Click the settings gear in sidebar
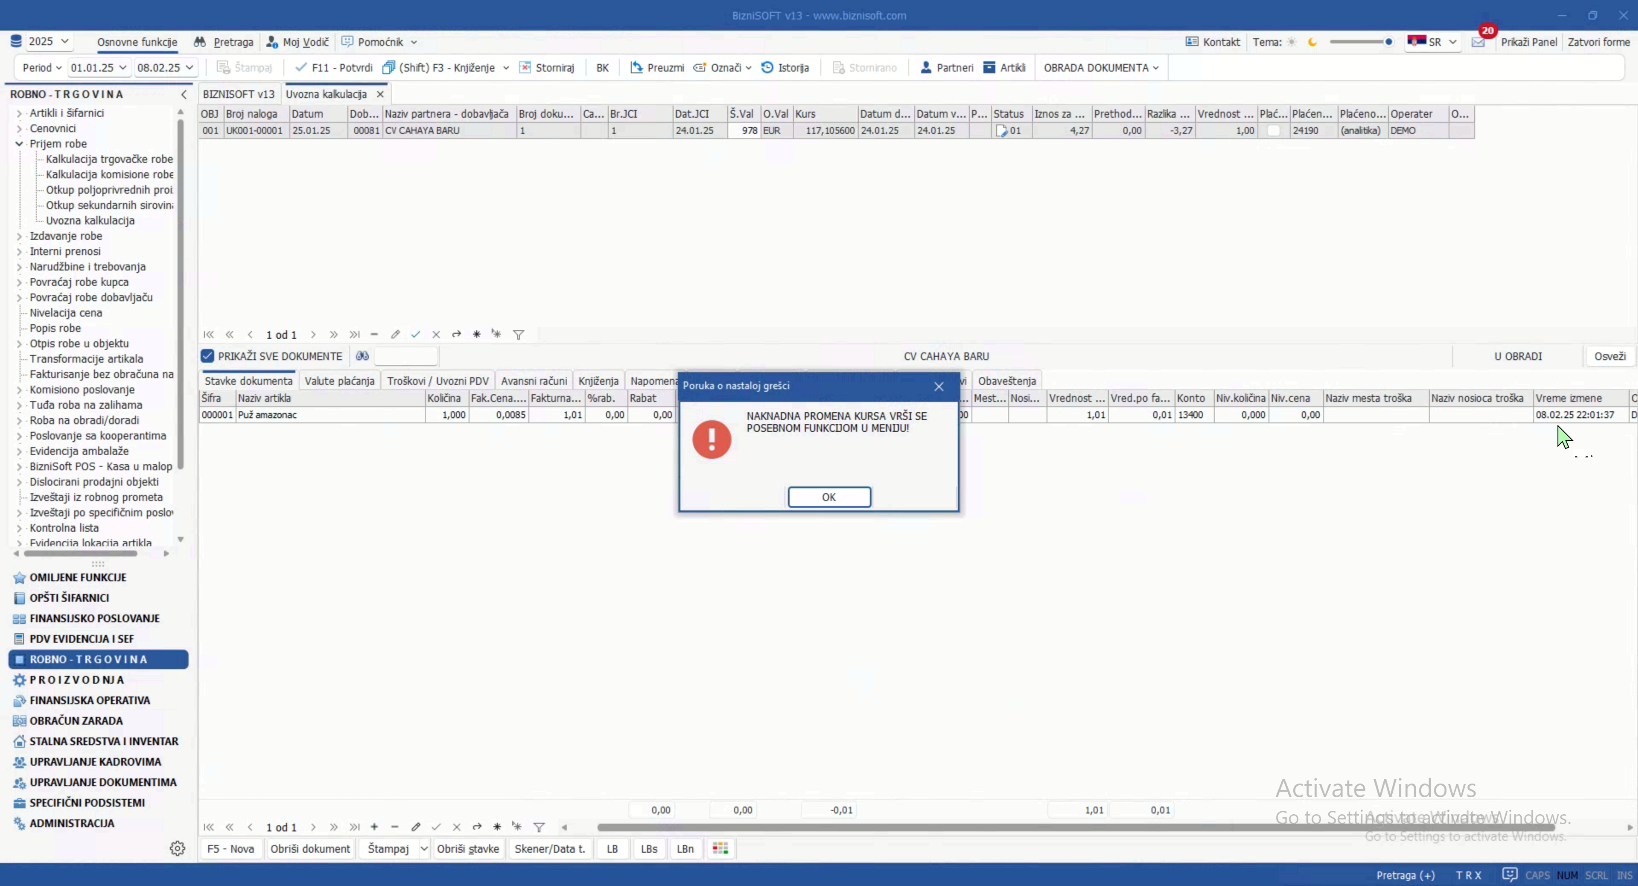 click(x=177, y=848)
